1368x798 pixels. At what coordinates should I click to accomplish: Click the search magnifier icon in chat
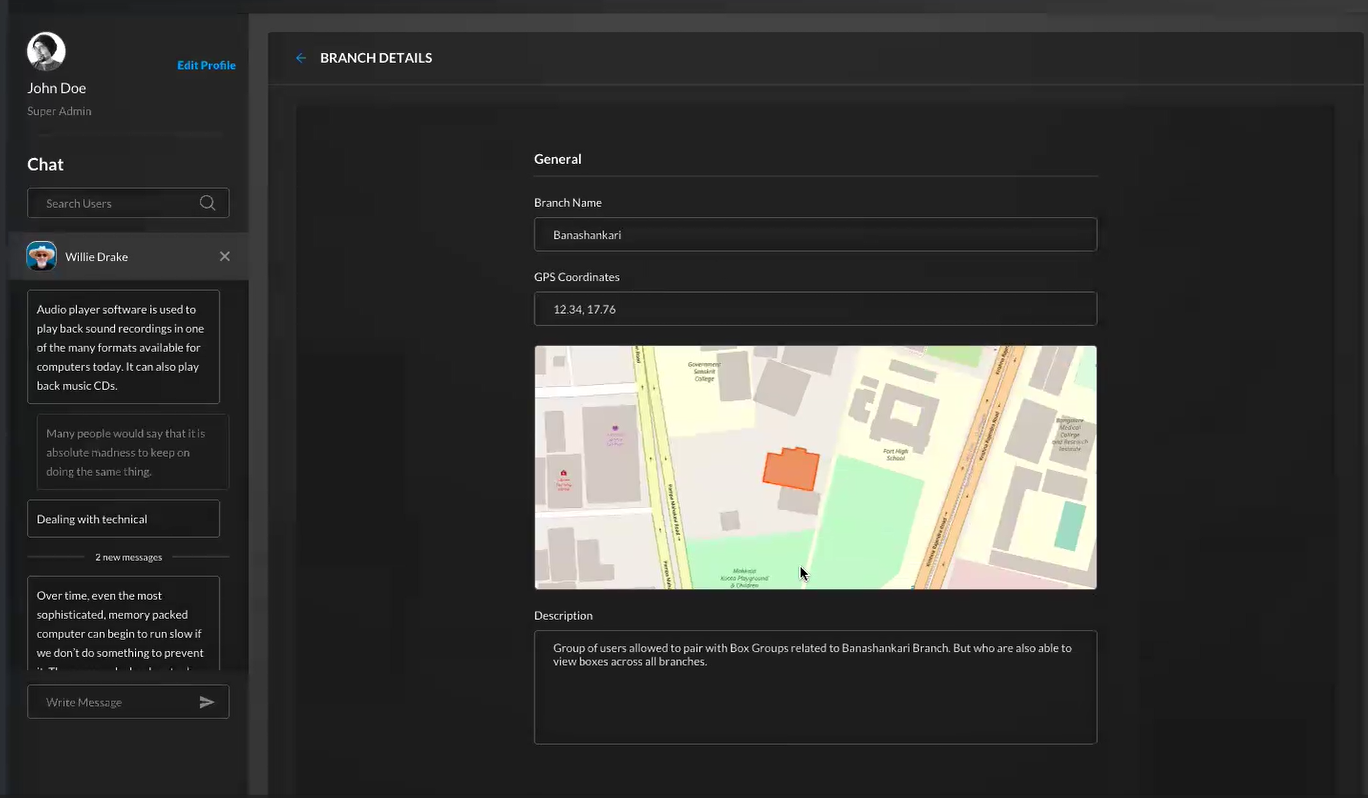click(207, 203)
